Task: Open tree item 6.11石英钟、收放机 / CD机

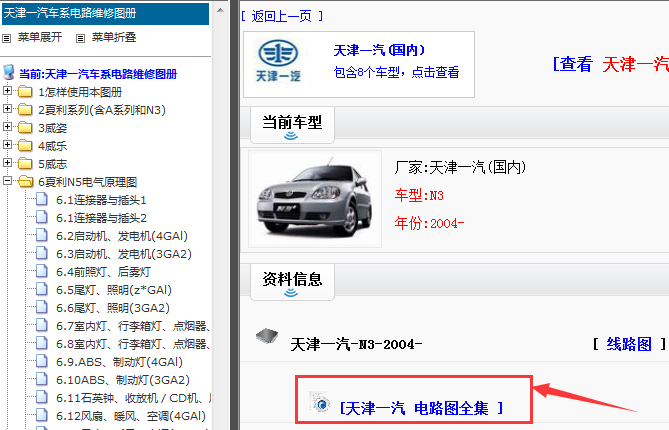Action: [x=133, y=398]
